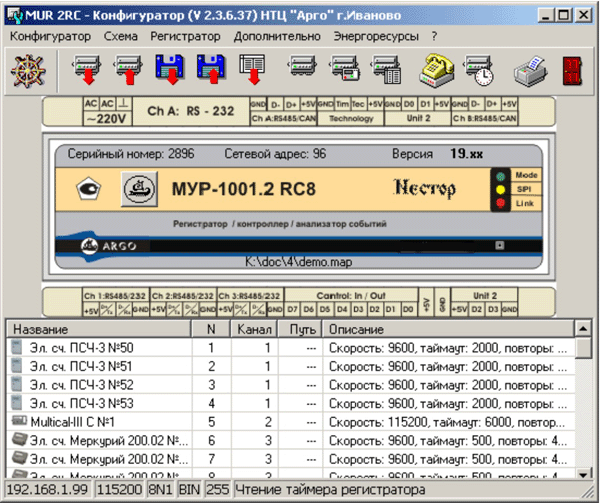The image size is (600, 503).
Task: Open the Энергоресурсы menu
Action: click(x=376, y=36)
